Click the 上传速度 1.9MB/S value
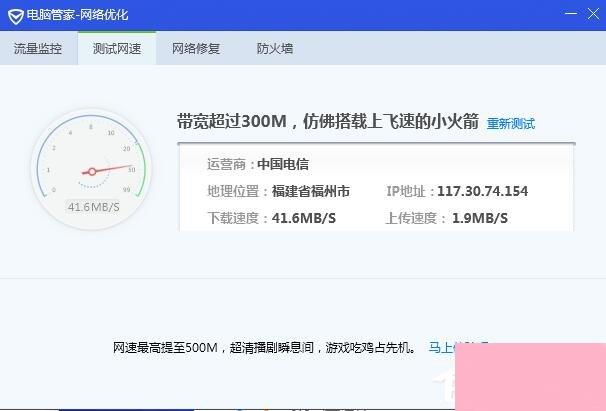The width and height of the screenshot is (606, 411). [x=480, y=218]
